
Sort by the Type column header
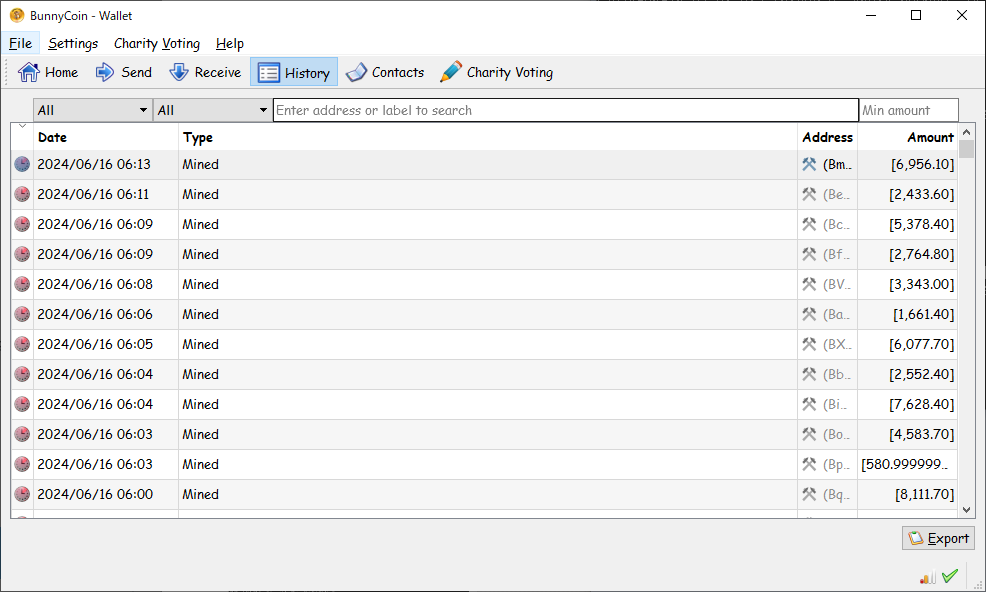(488, 137)
